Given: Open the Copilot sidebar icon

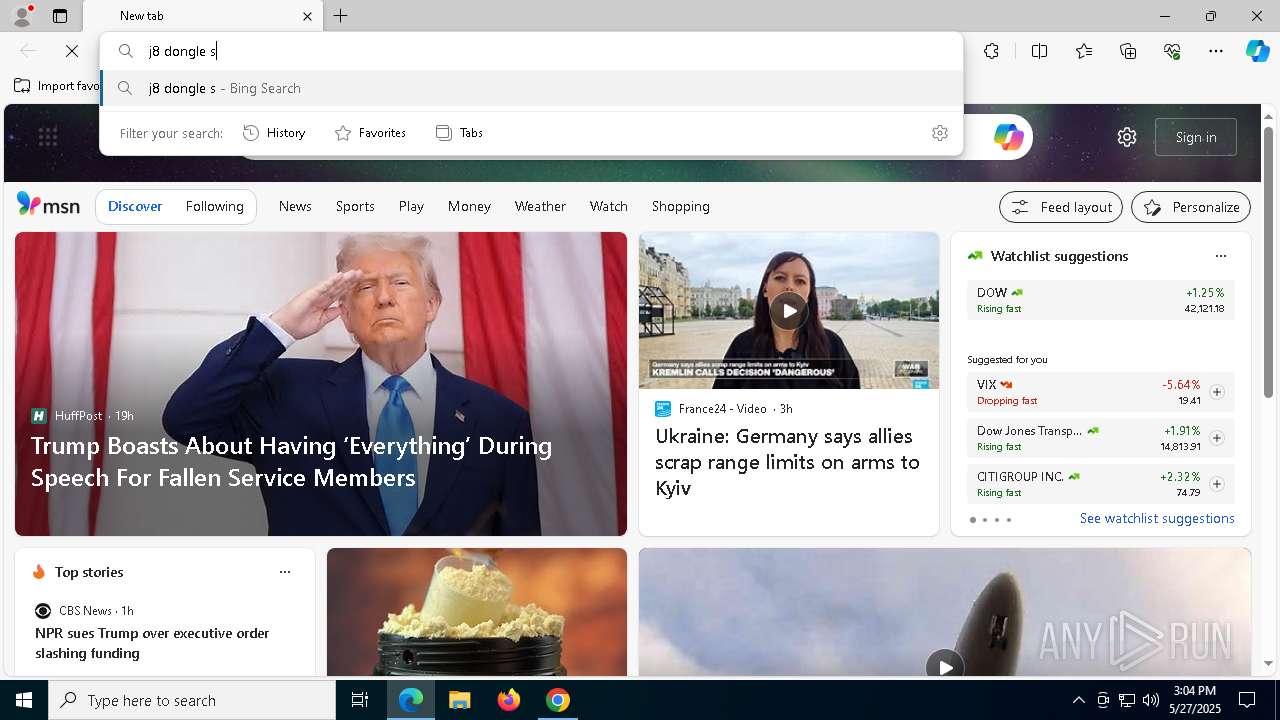Looking at the screenshot, I should 1257,51.
